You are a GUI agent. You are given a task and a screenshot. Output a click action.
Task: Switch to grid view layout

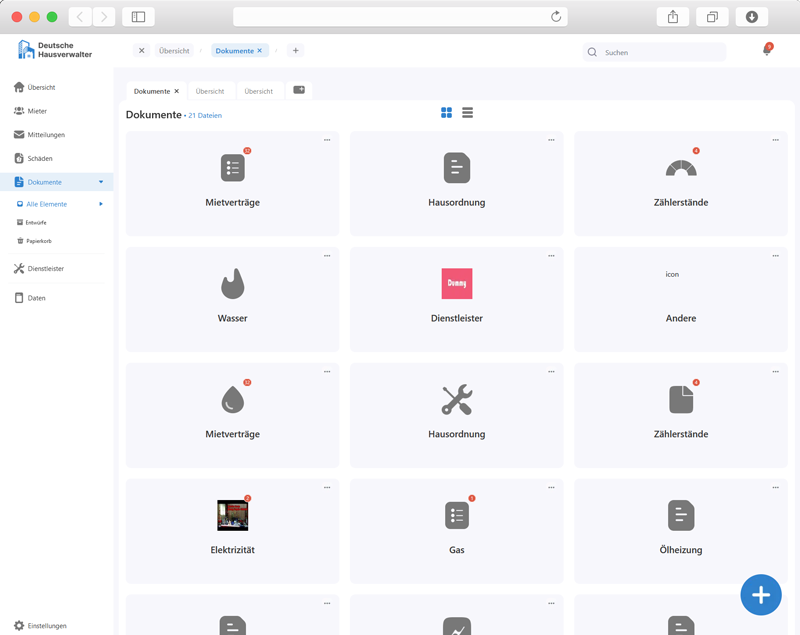tap(446, 113)
